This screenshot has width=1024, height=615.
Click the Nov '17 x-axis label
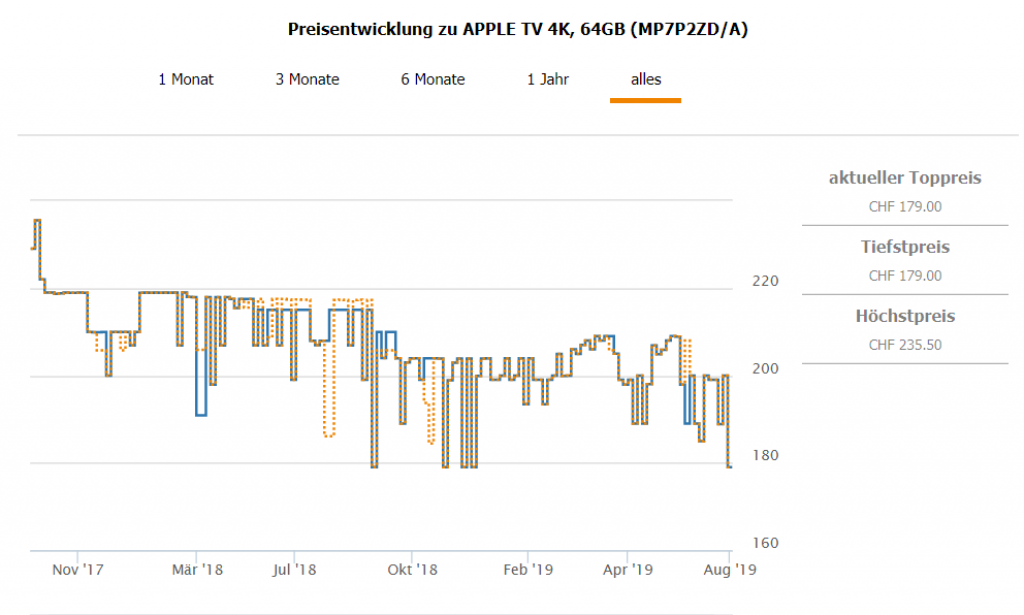tap(78, 570)
